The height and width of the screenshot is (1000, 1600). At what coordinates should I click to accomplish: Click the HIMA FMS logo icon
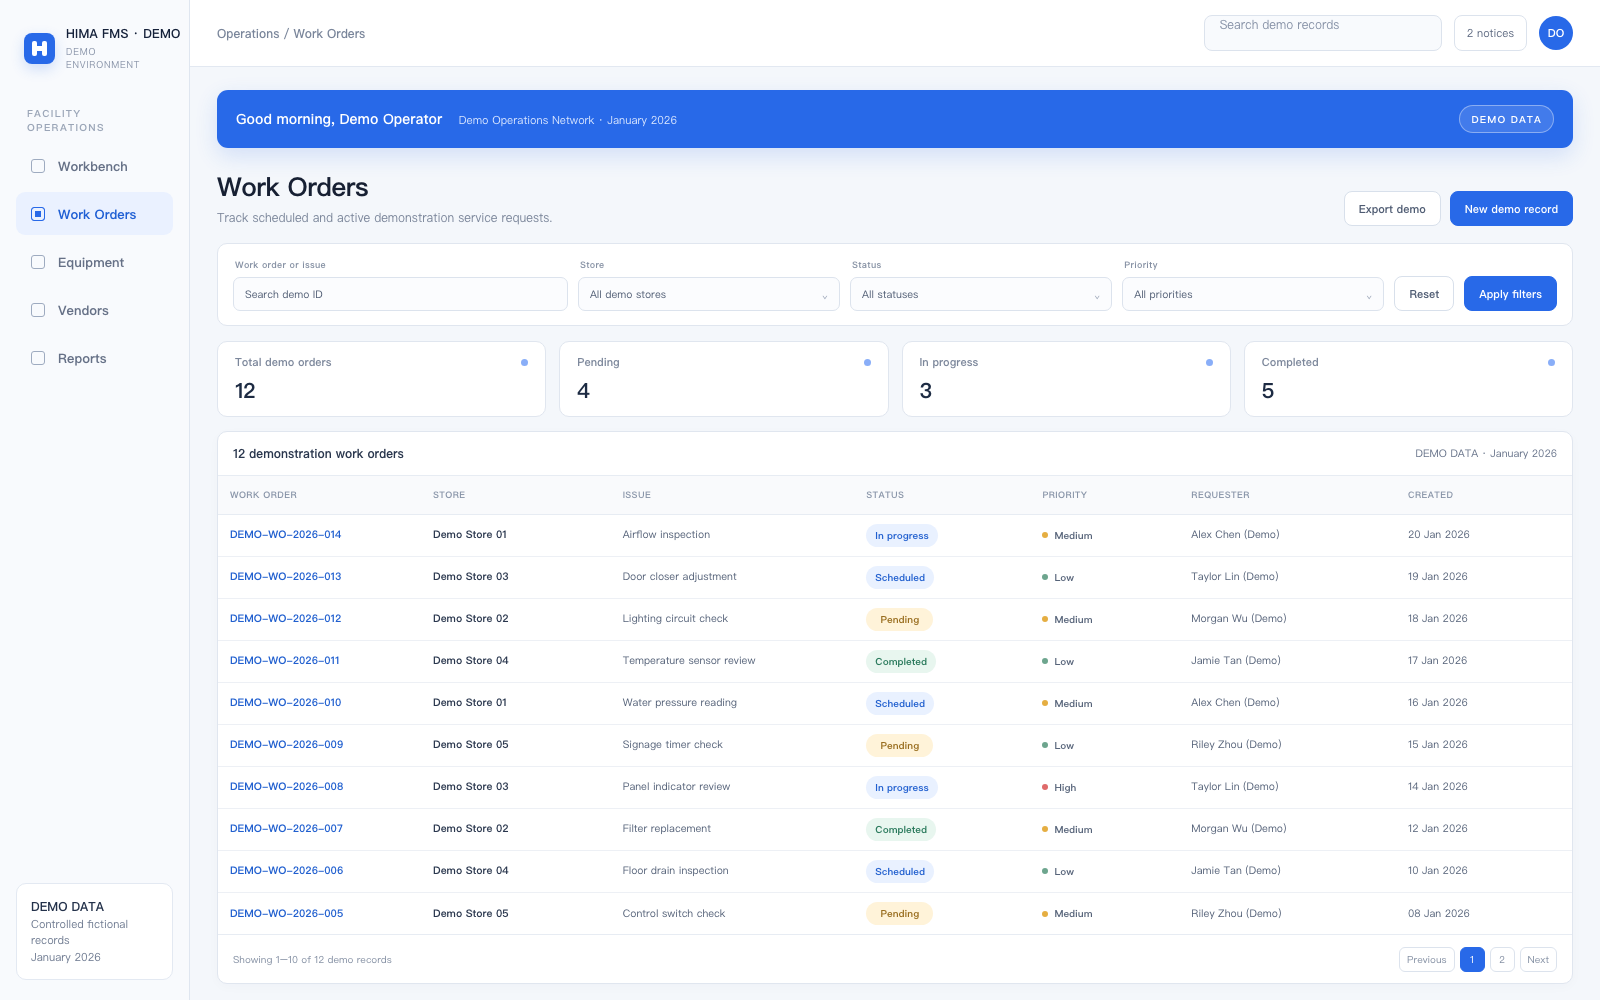click(x=40, y=48)
